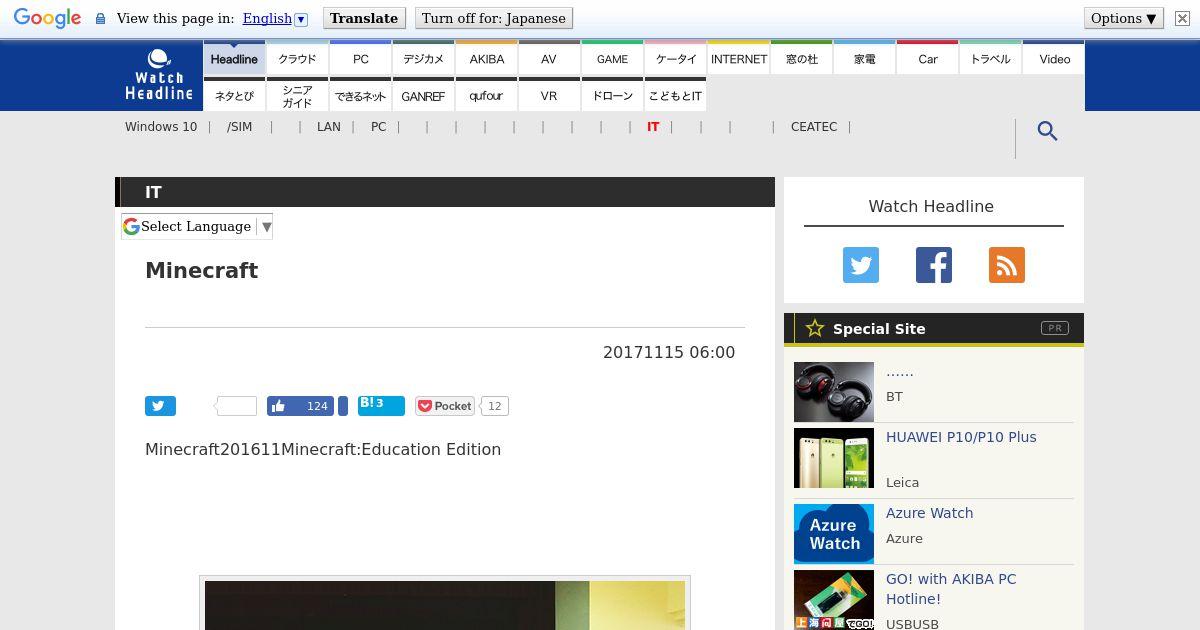Select the quifour tab
Viewport: 1200px width, 630px height.
(x=487, y=96)
